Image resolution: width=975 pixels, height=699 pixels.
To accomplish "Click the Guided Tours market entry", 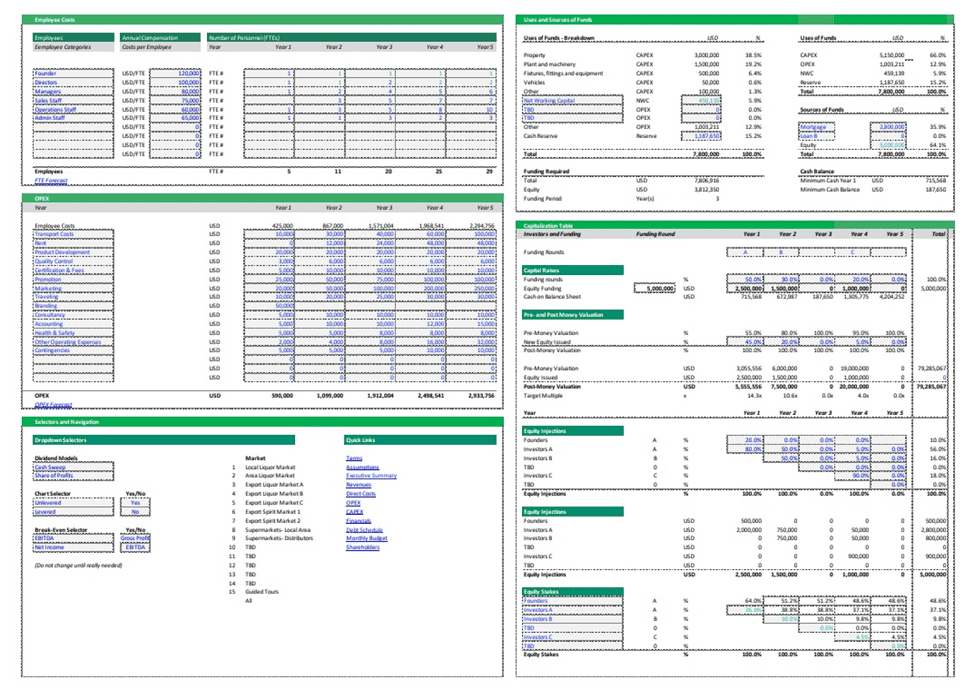I will pos(262,592).
